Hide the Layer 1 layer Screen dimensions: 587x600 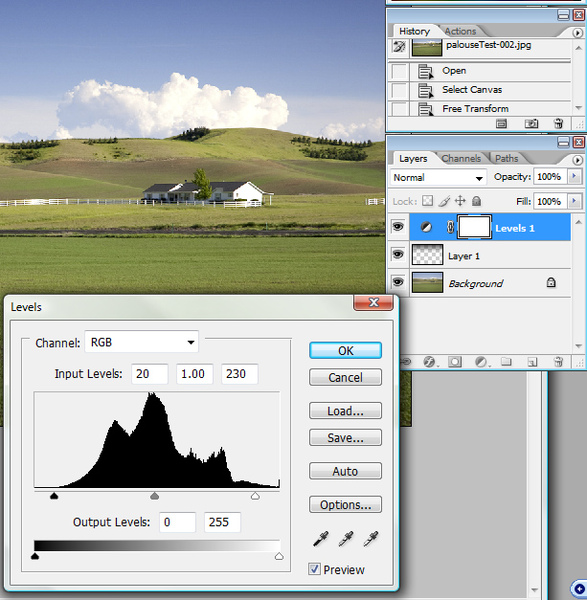click(398, 254)
